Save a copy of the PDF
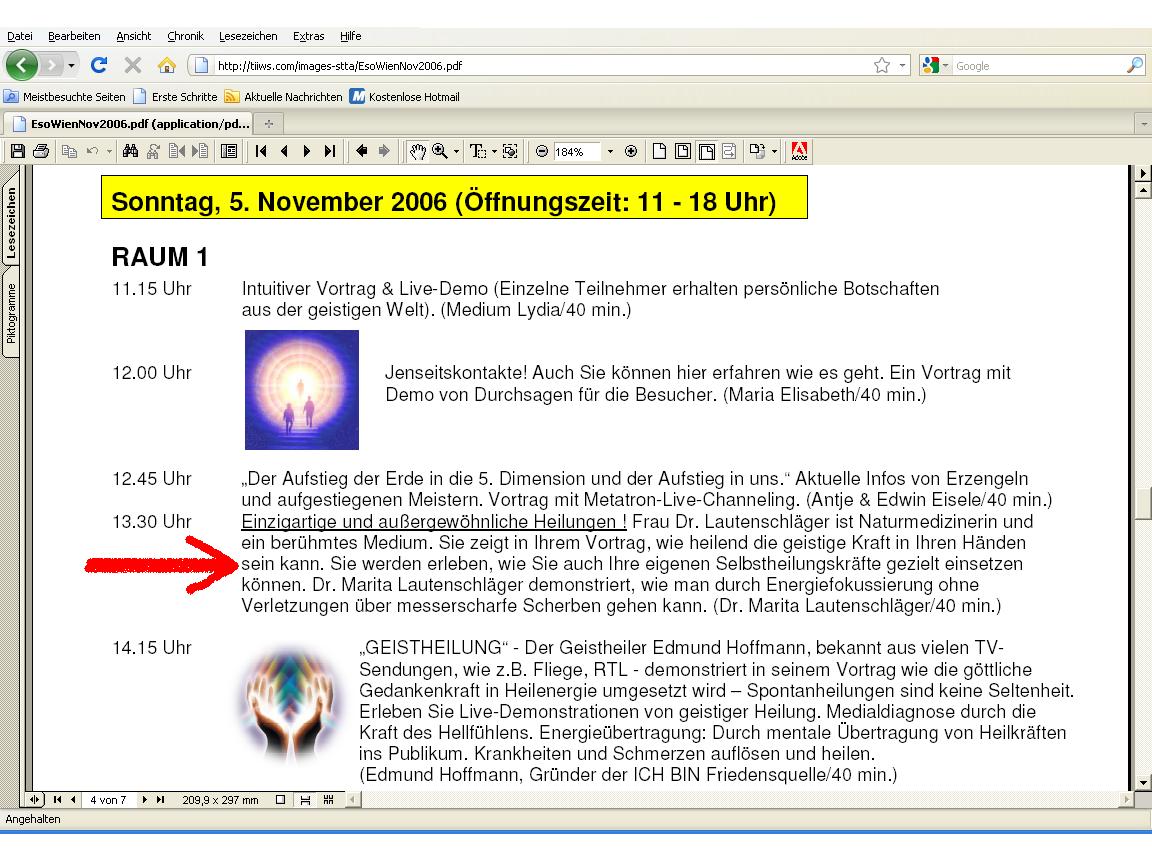 click(16, 152)
